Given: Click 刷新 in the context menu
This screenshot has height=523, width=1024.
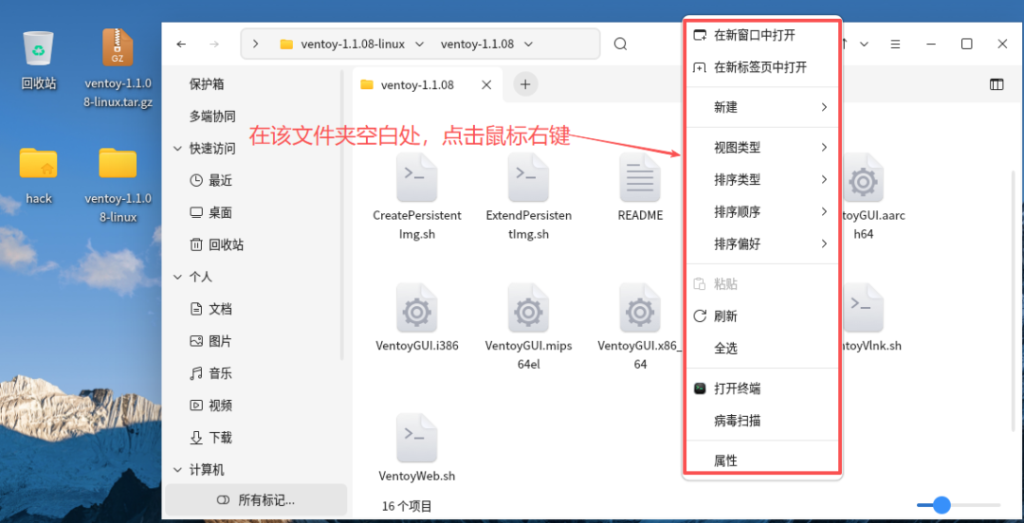Looking at the screenshot, I should click(761, 317).
